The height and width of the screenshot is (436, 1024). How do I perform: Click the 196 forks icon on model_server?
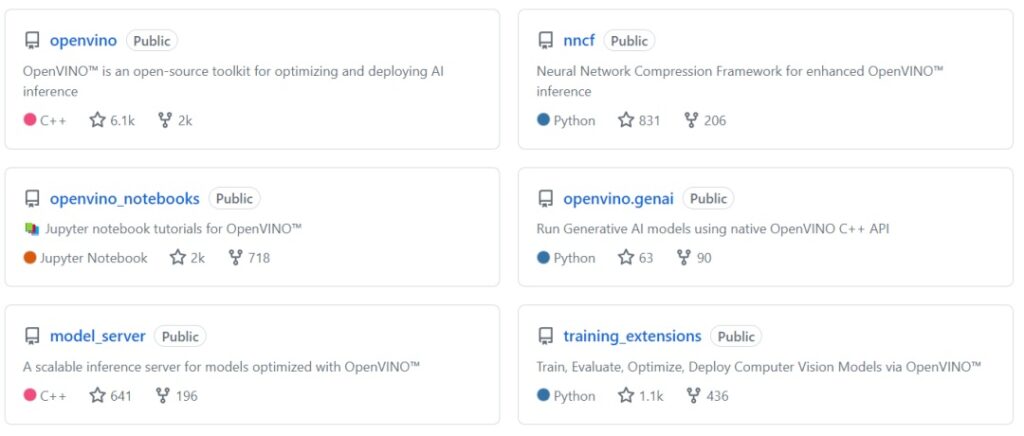coord(163,396)
